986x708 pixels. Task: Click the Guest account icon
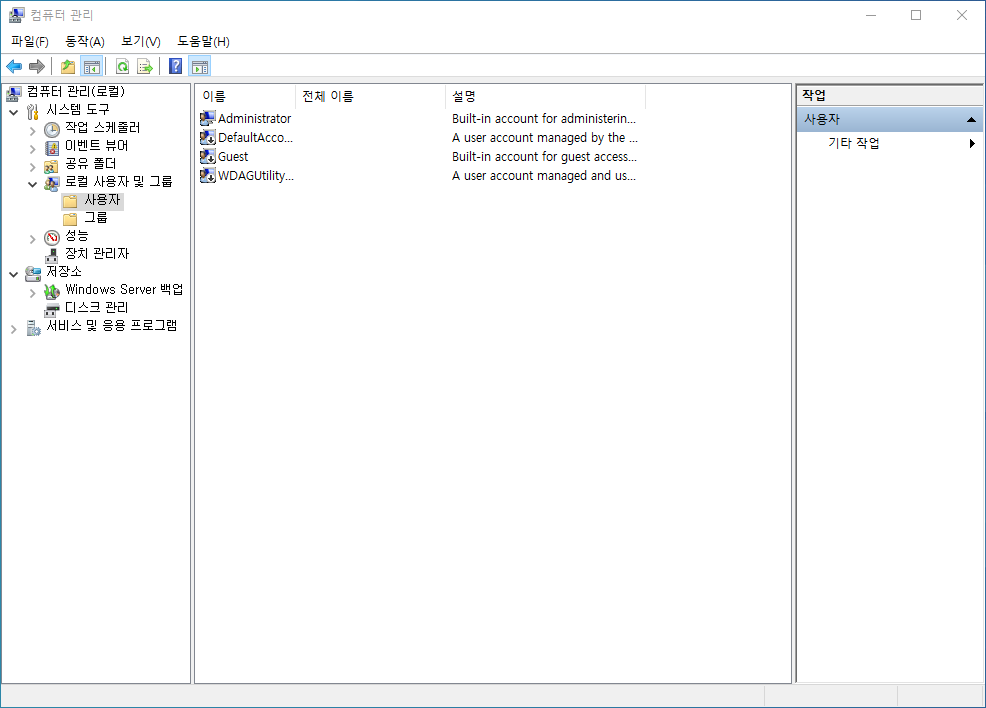click(x=208, y=156)
